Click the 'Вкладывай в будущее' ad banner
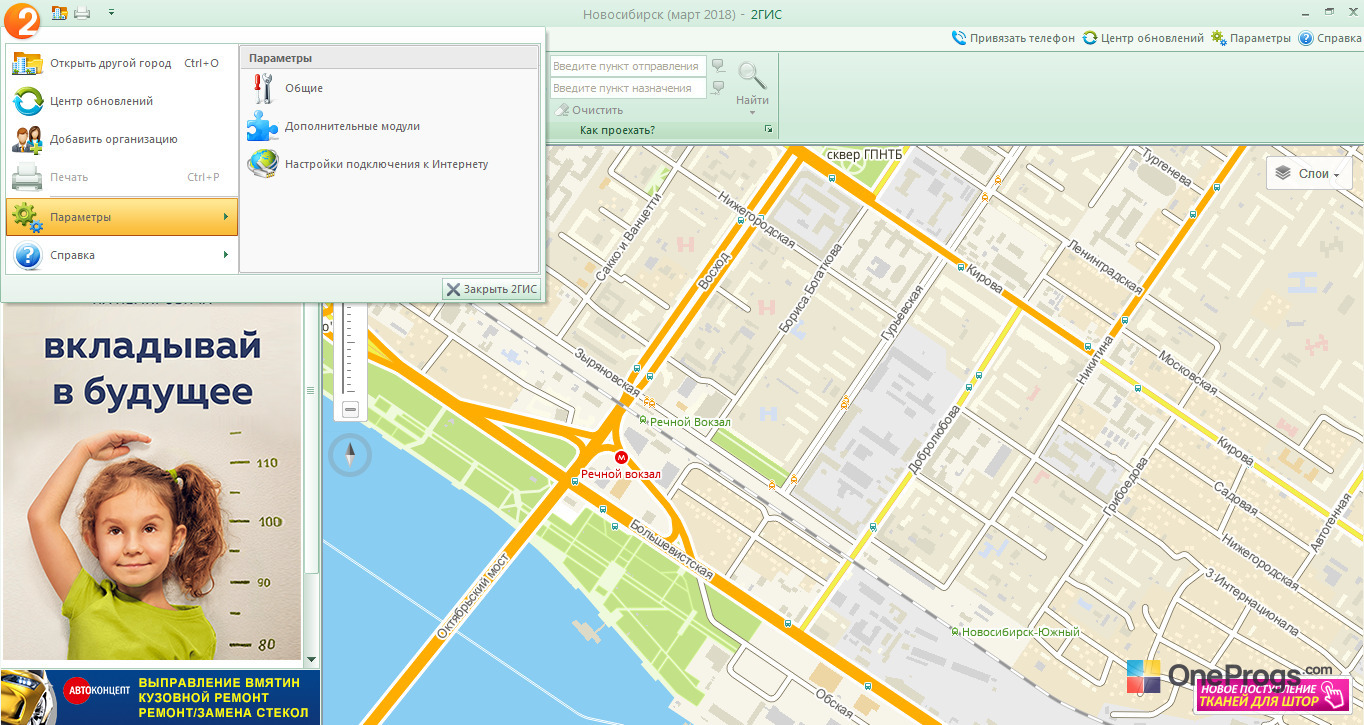The width and height of the screenshot is (1364, 725). (151, 481)
